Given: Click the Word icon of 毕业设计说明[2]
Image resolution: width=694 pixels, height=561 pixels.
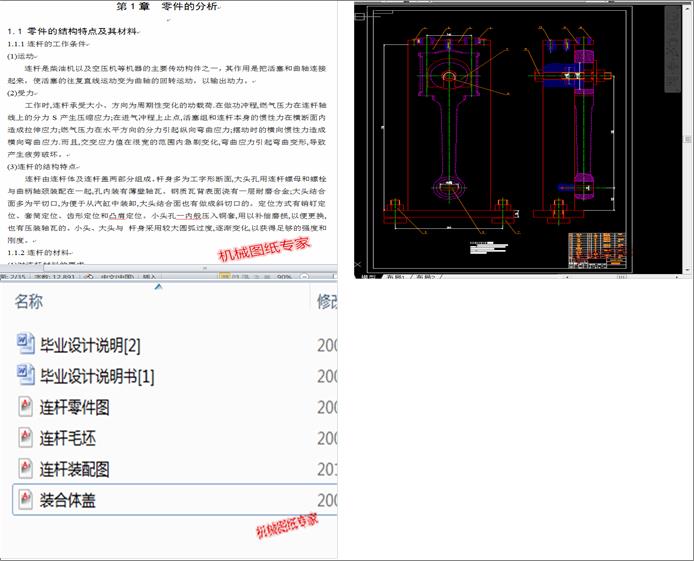Looking at the screenshot, I should 26,345.
